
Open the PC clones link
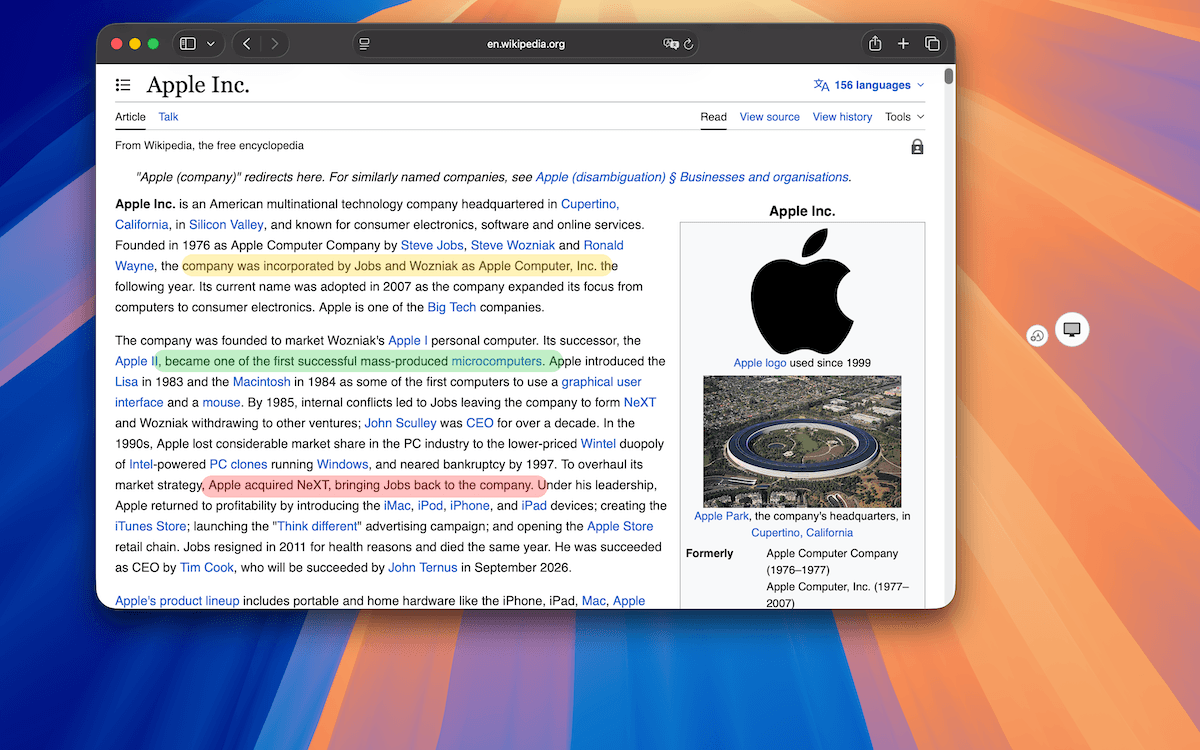pos(239,464)
